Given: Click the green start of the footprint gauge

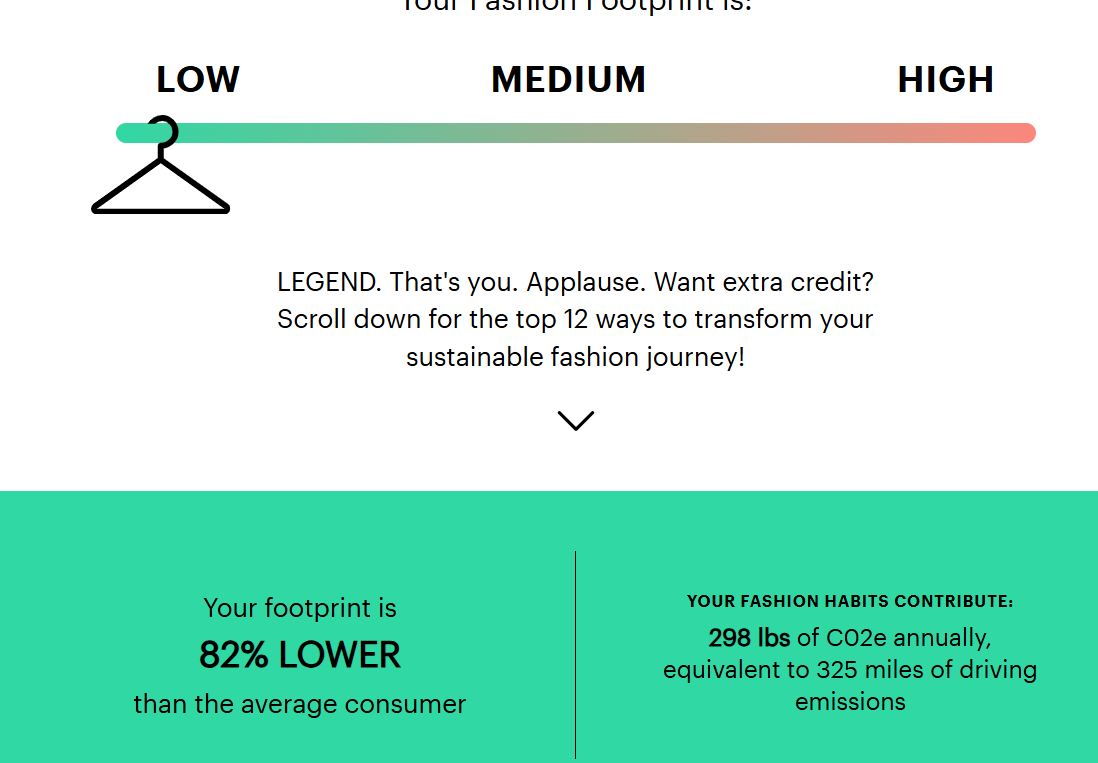Looking at the screenshot, I should pos(130,133).
